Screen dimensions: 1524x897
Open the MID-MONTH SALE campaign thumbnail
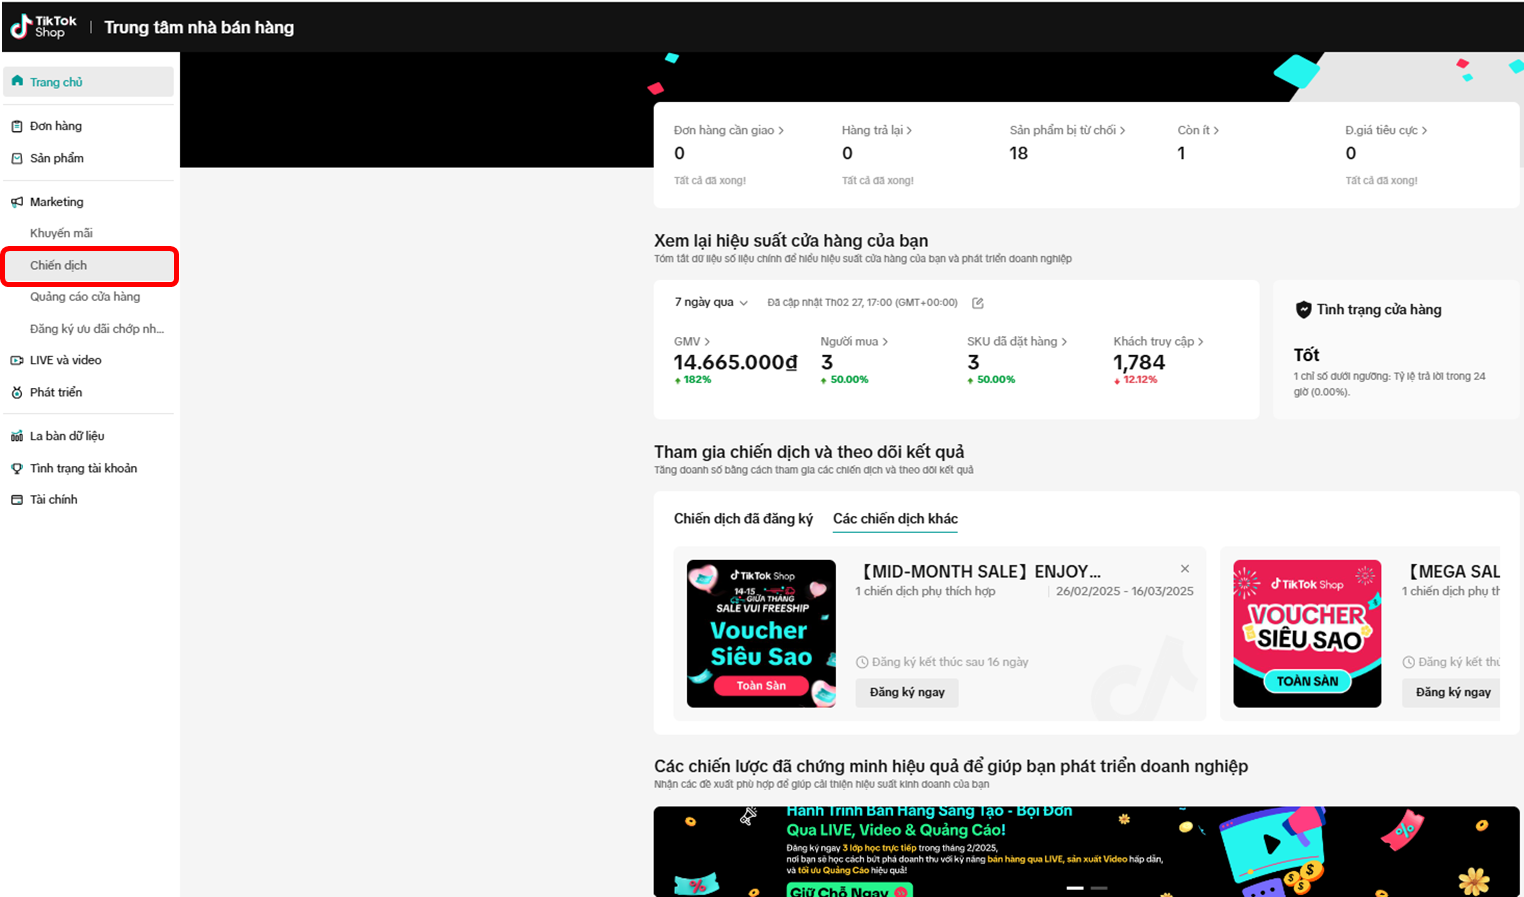coord(761,634)
